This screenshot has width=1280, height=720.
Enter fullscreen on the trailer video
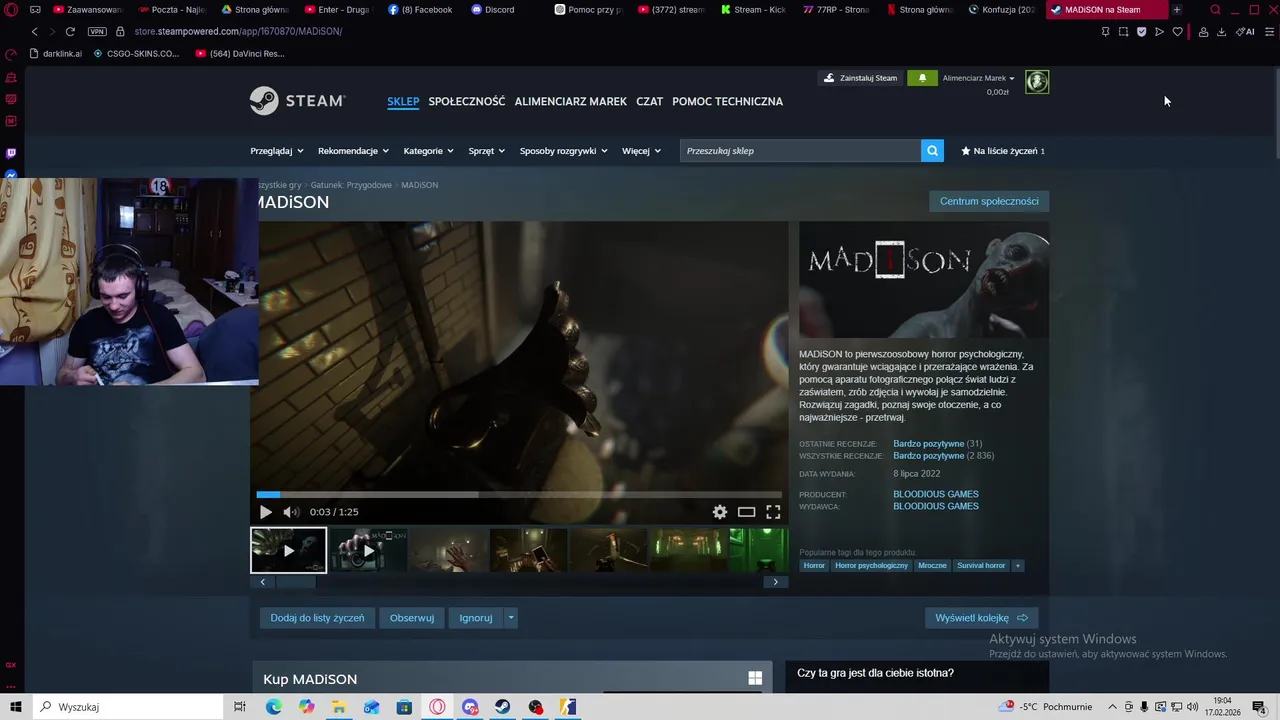click(773, 512)
